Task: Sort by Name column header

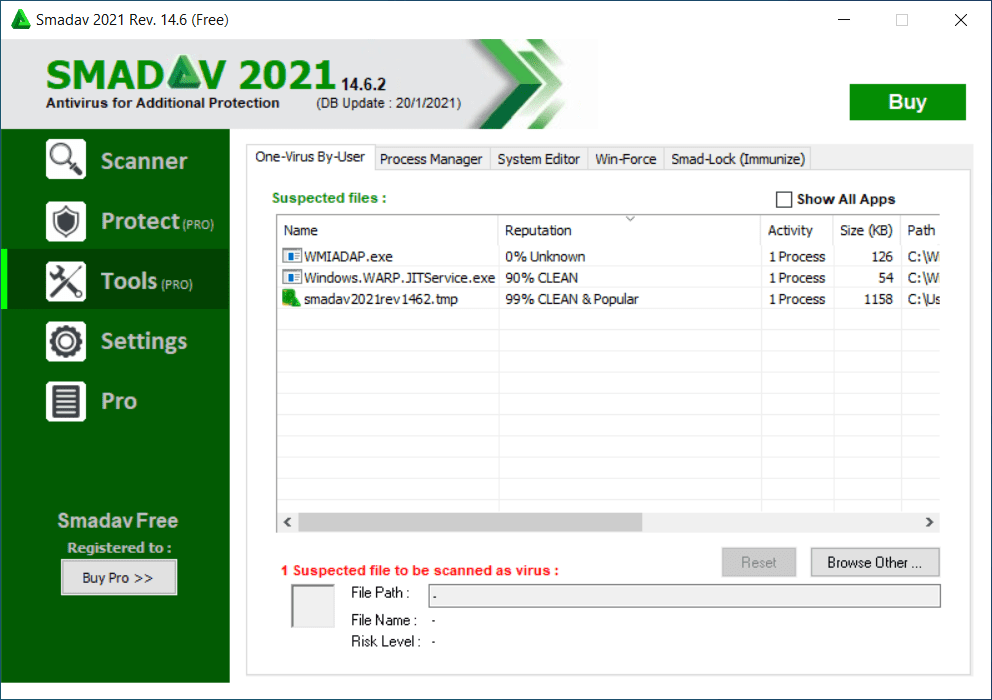Action: [387, 230]
